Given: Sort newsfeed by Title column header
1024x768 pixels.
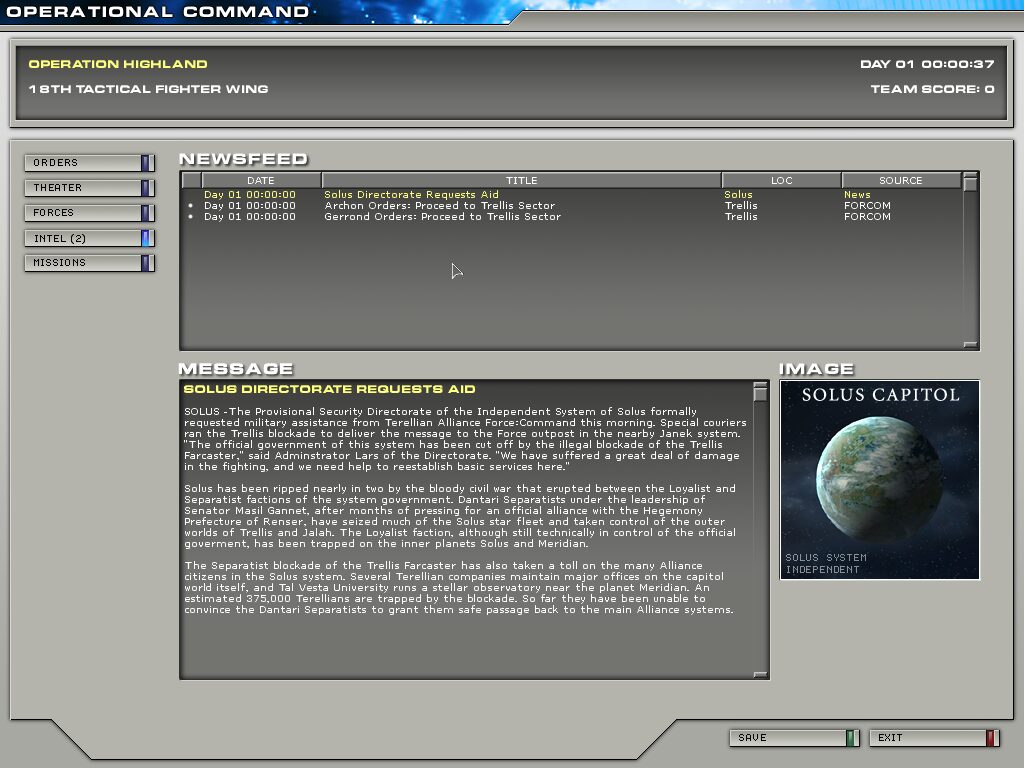Looking at the screenshot, I should point(521,180).
